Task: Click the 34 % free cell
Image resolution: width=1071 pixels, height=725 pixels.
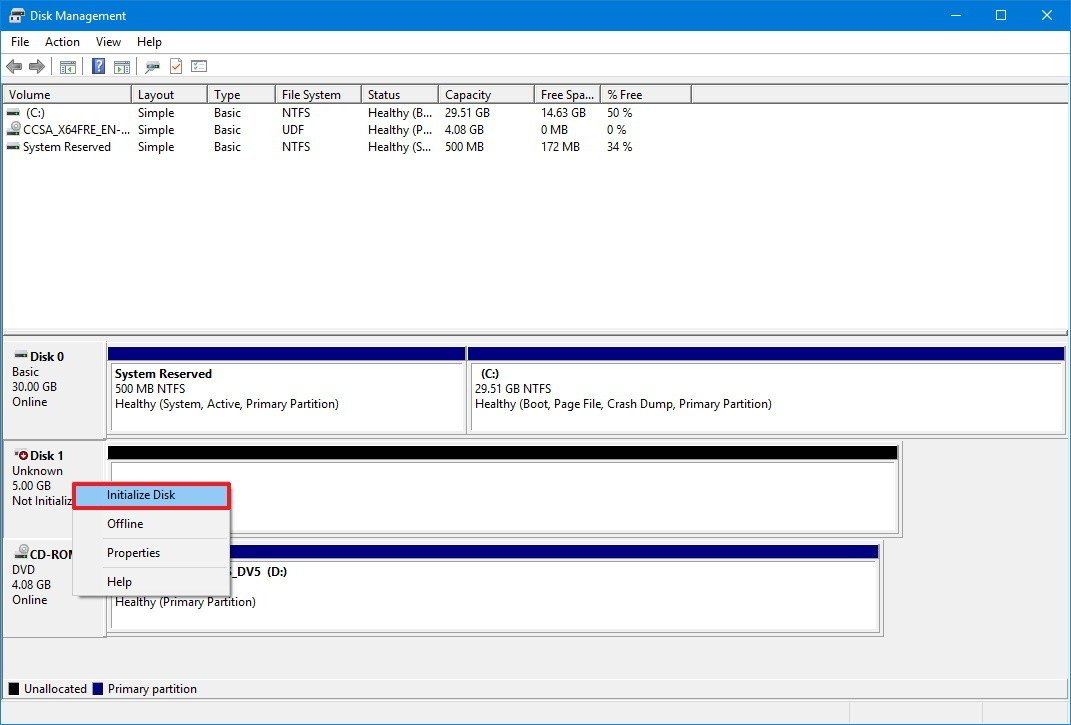Action: point(620,147)
